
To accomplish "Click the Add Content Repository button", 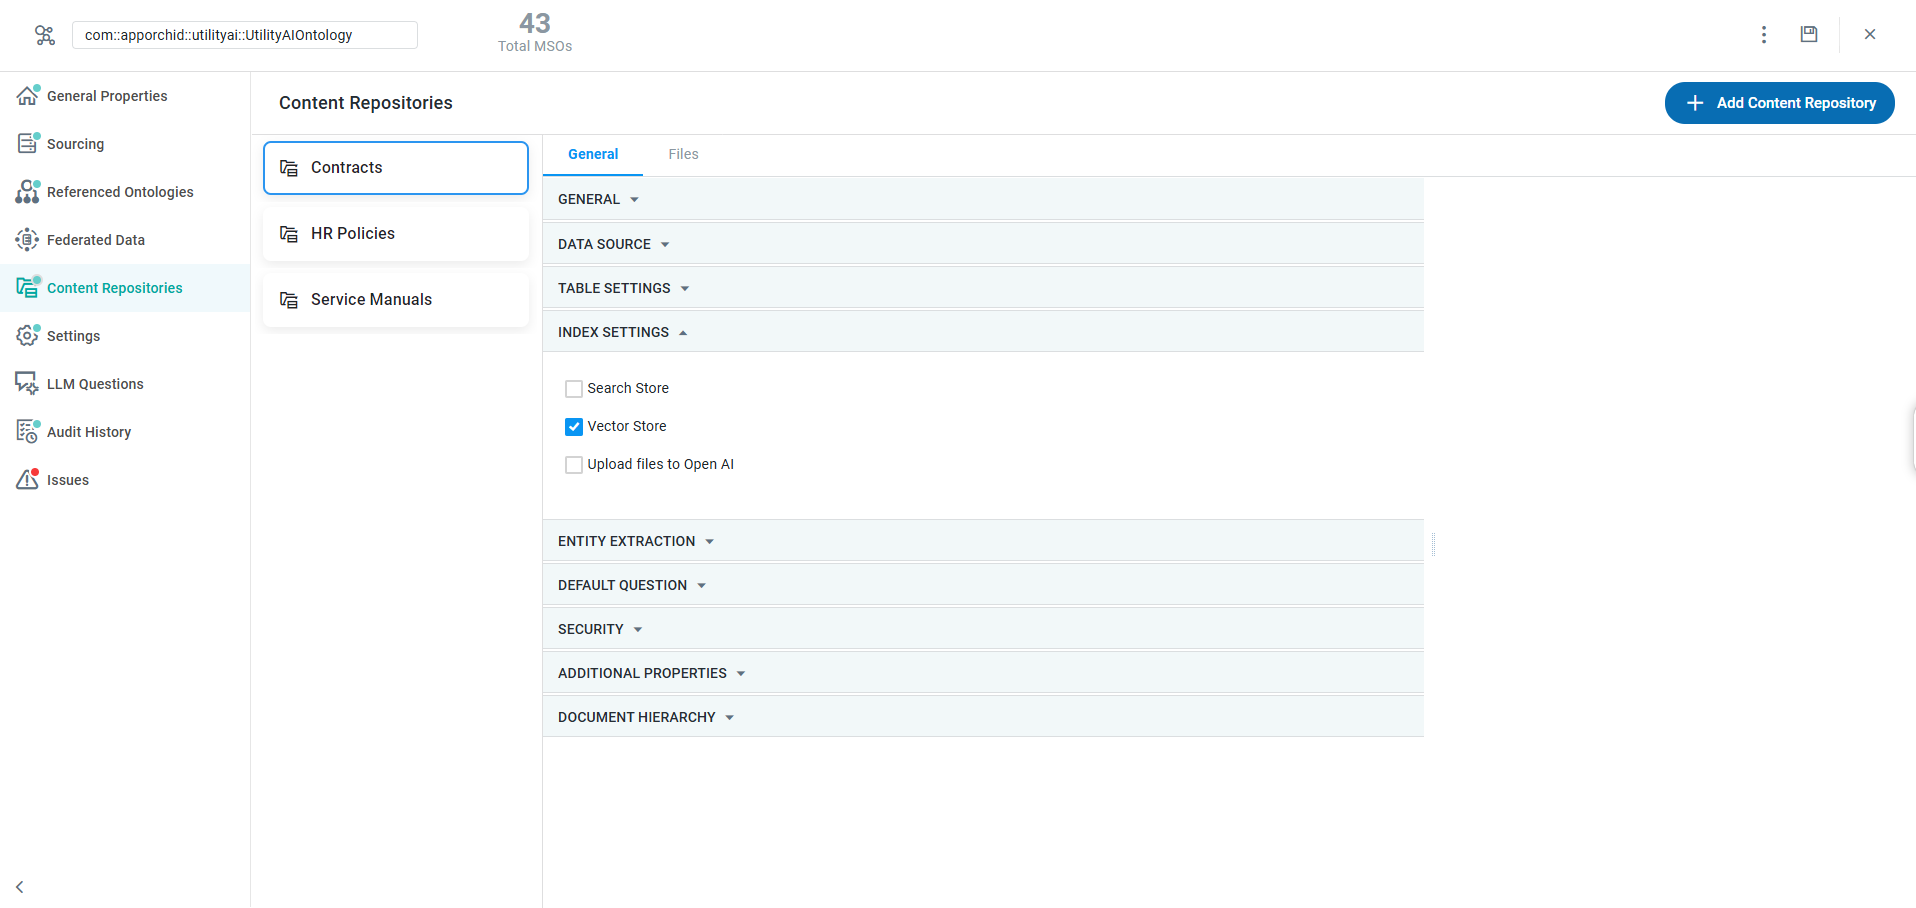I will tap(1779, 103).
